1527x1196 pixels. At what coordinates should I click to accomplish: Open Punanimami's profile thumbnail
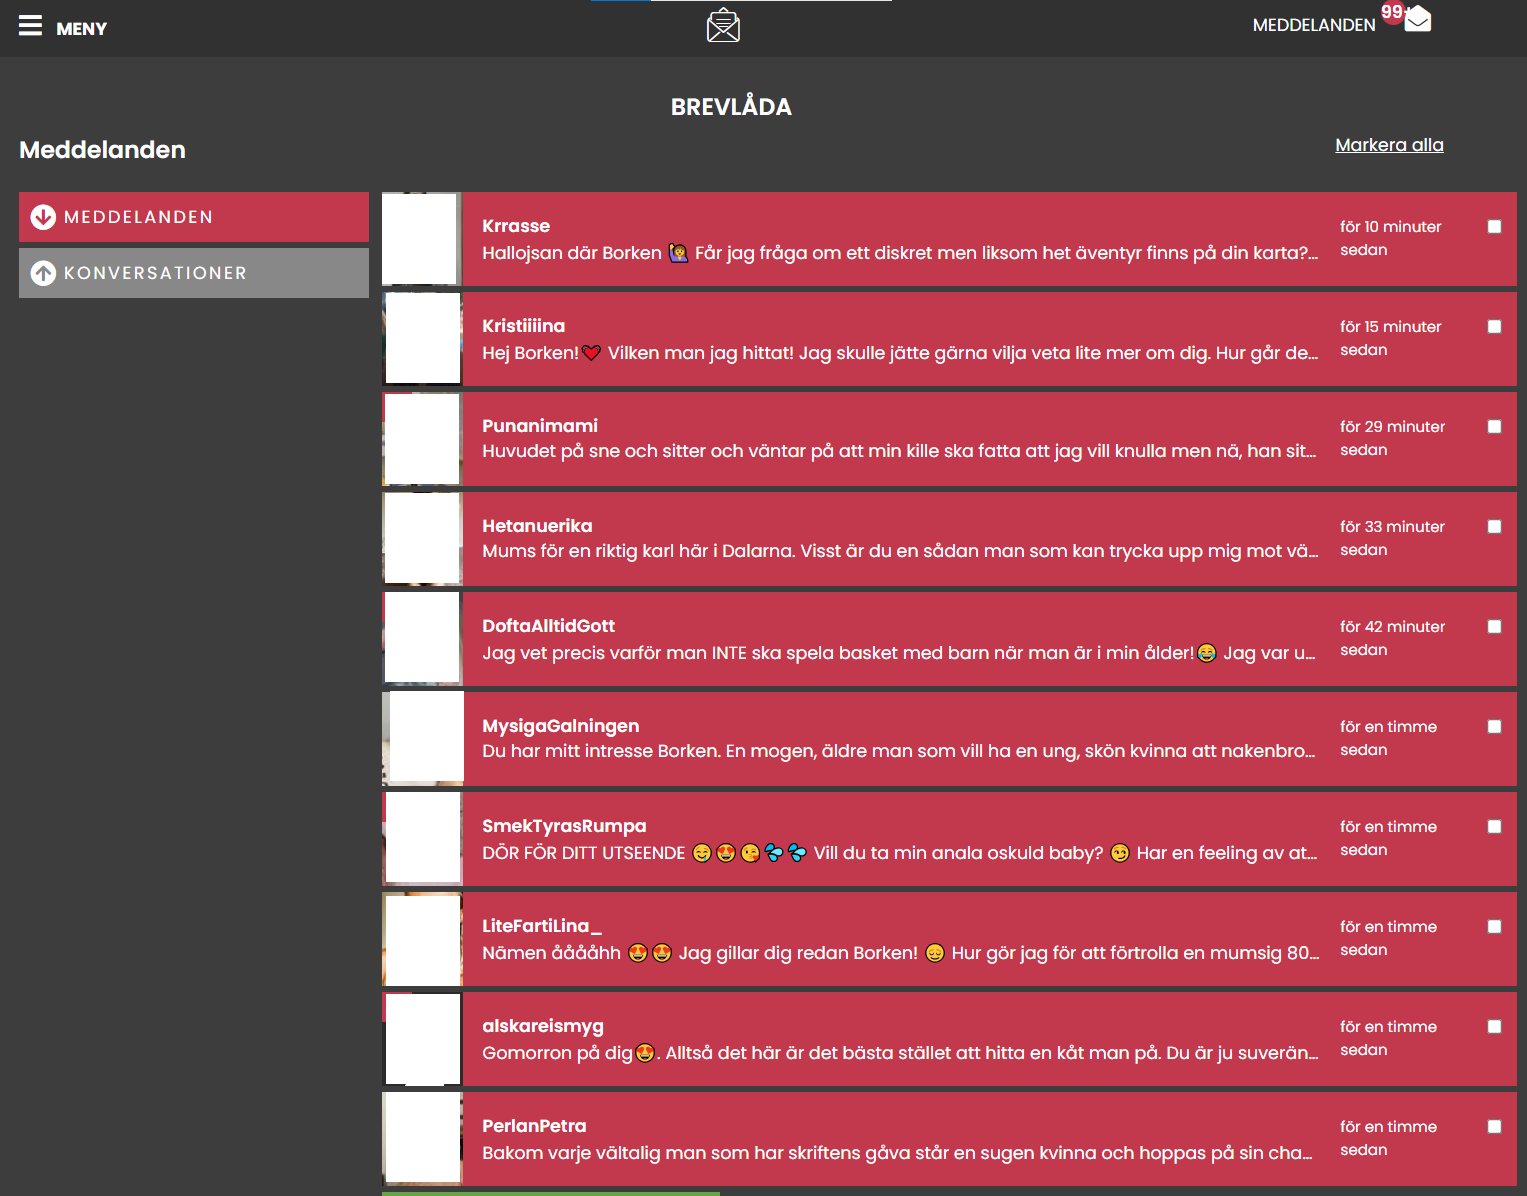click(x=422, y=439)
